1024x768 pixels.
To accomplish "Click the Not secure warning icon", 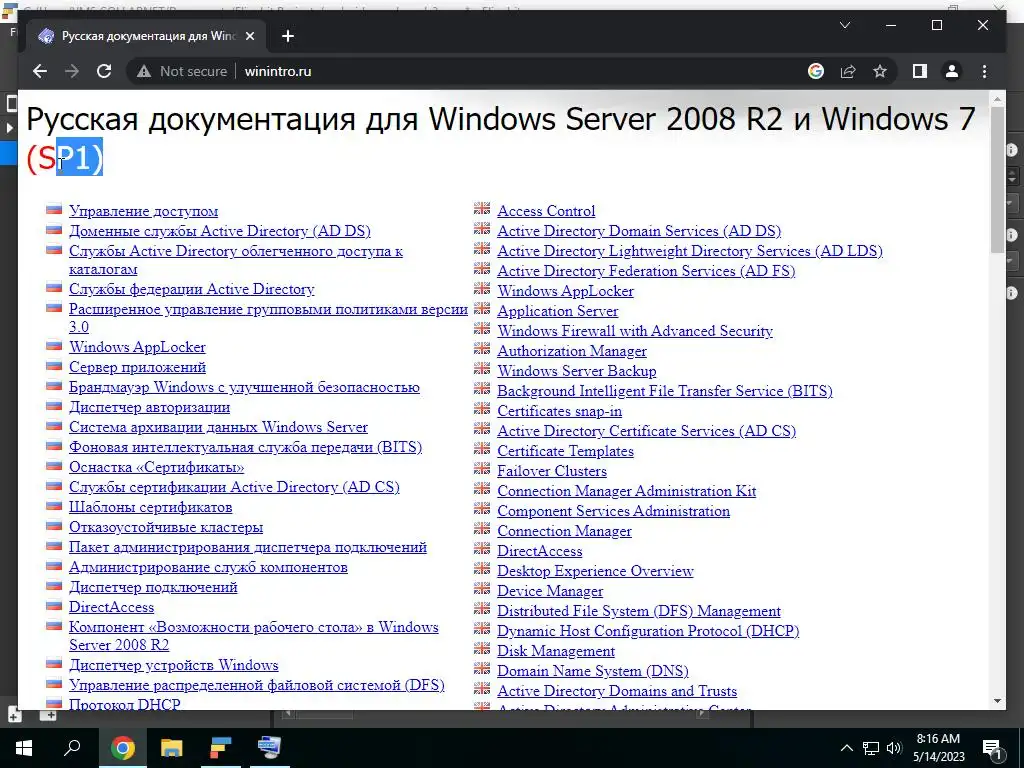I will (144, 72).
